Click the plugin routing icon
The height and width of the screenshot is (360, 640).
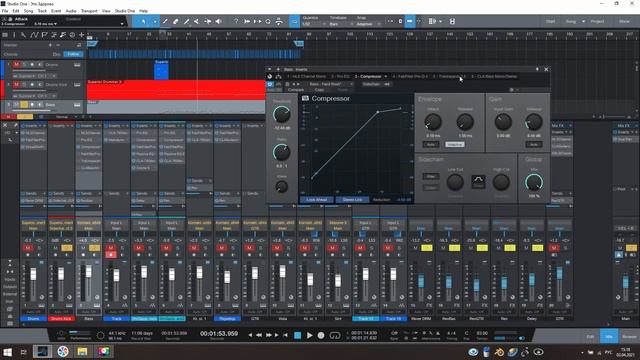(278, 76)
